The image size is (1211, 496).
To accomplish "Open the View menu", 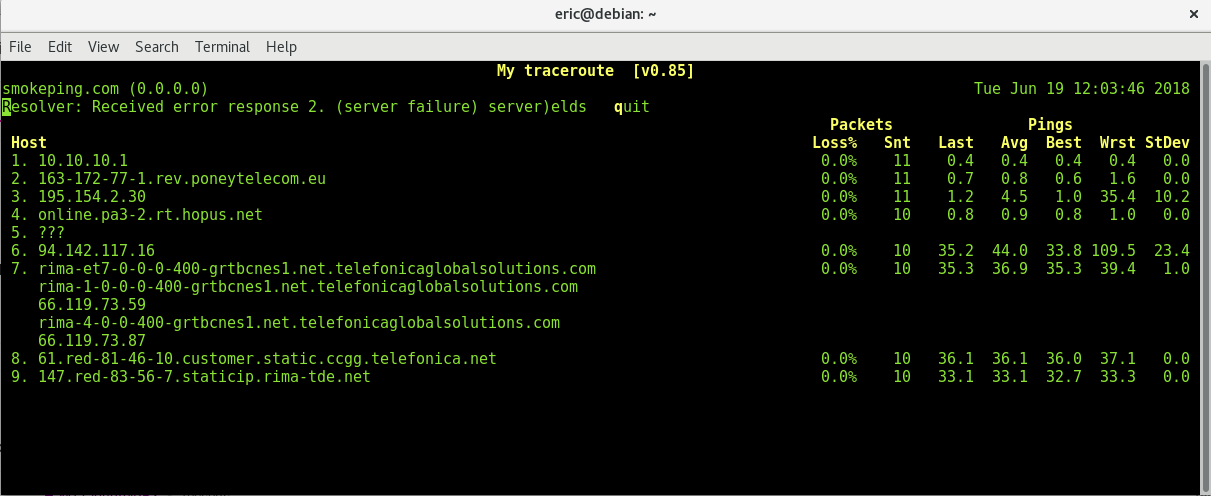I will pyautogui.click(x=103, y=47).
